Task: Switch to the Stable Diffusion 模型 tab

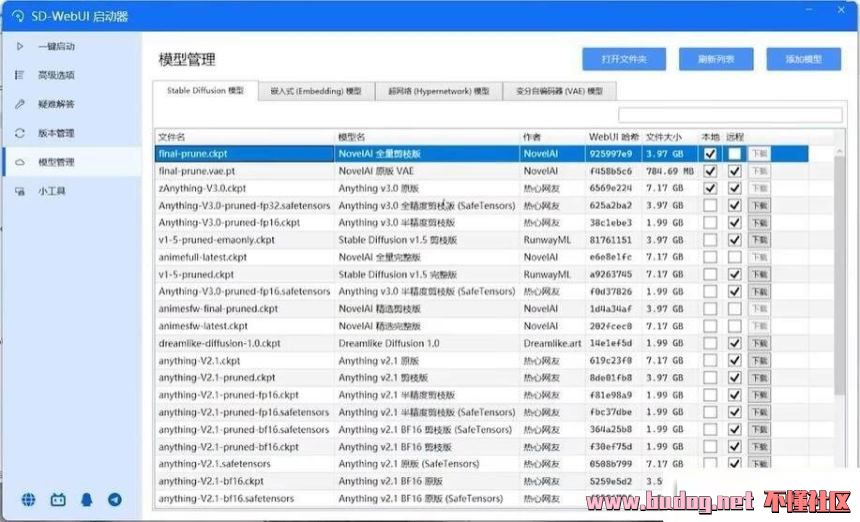Action: pos(205,91)
